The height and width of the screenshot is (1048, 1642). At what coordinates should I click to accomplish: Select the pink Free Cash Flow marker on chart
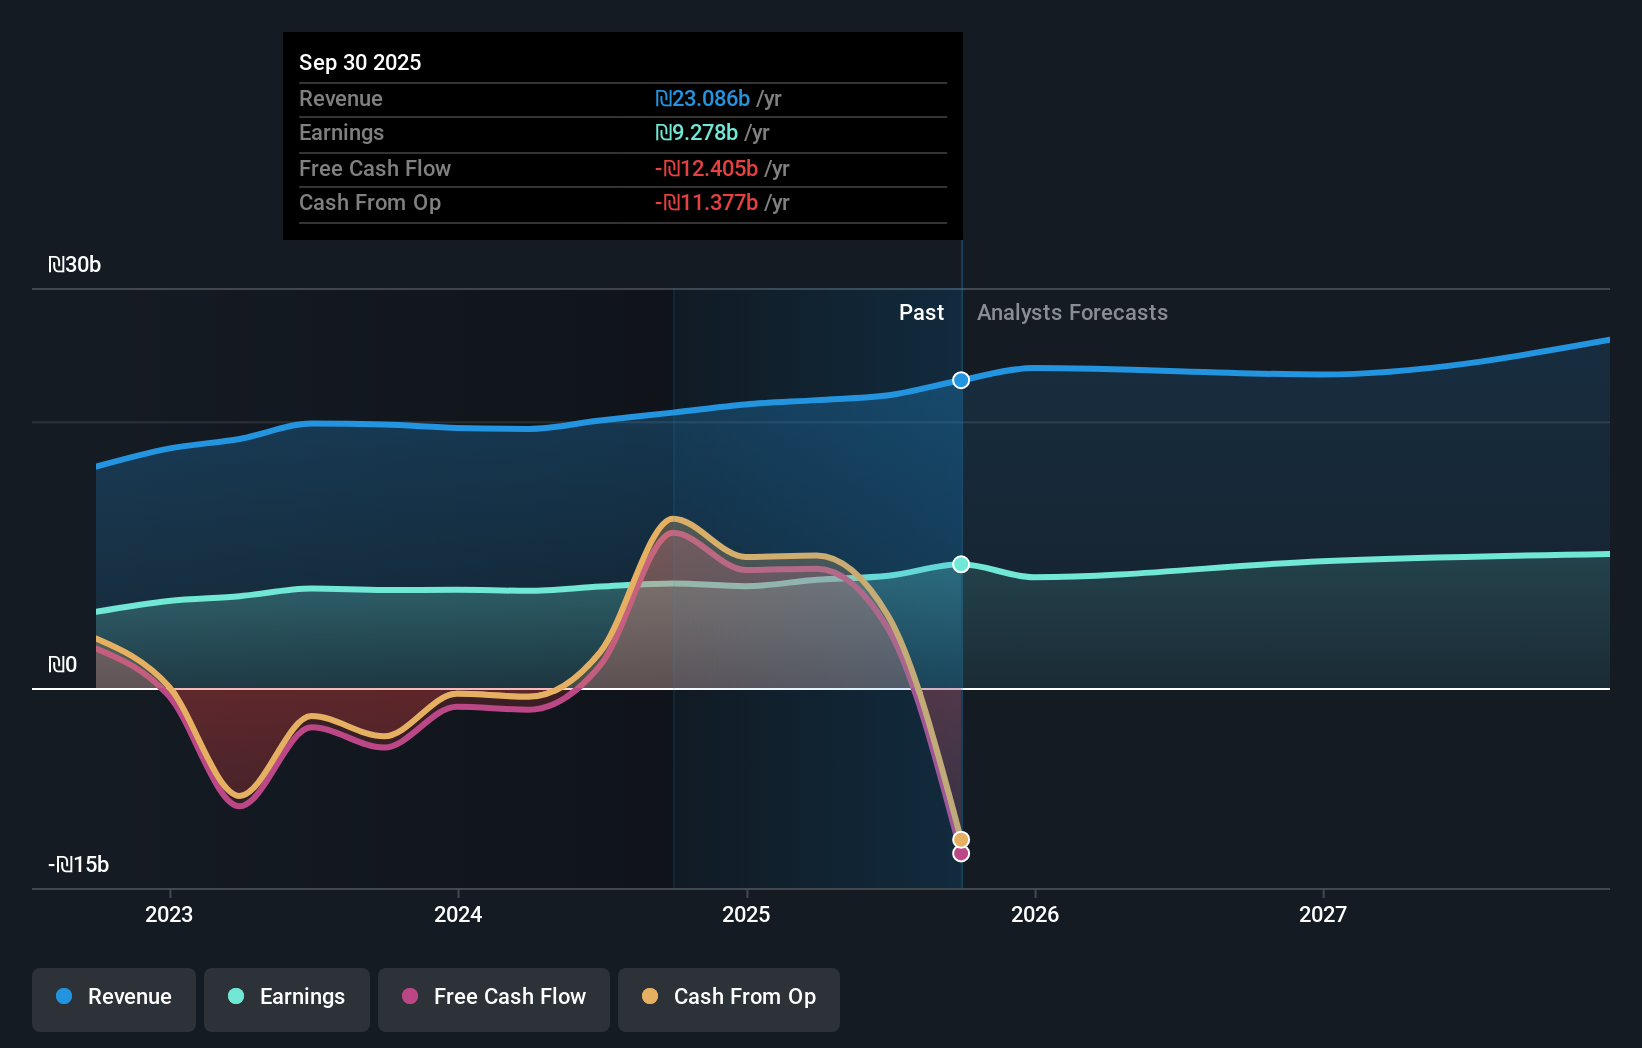(960, 854)
